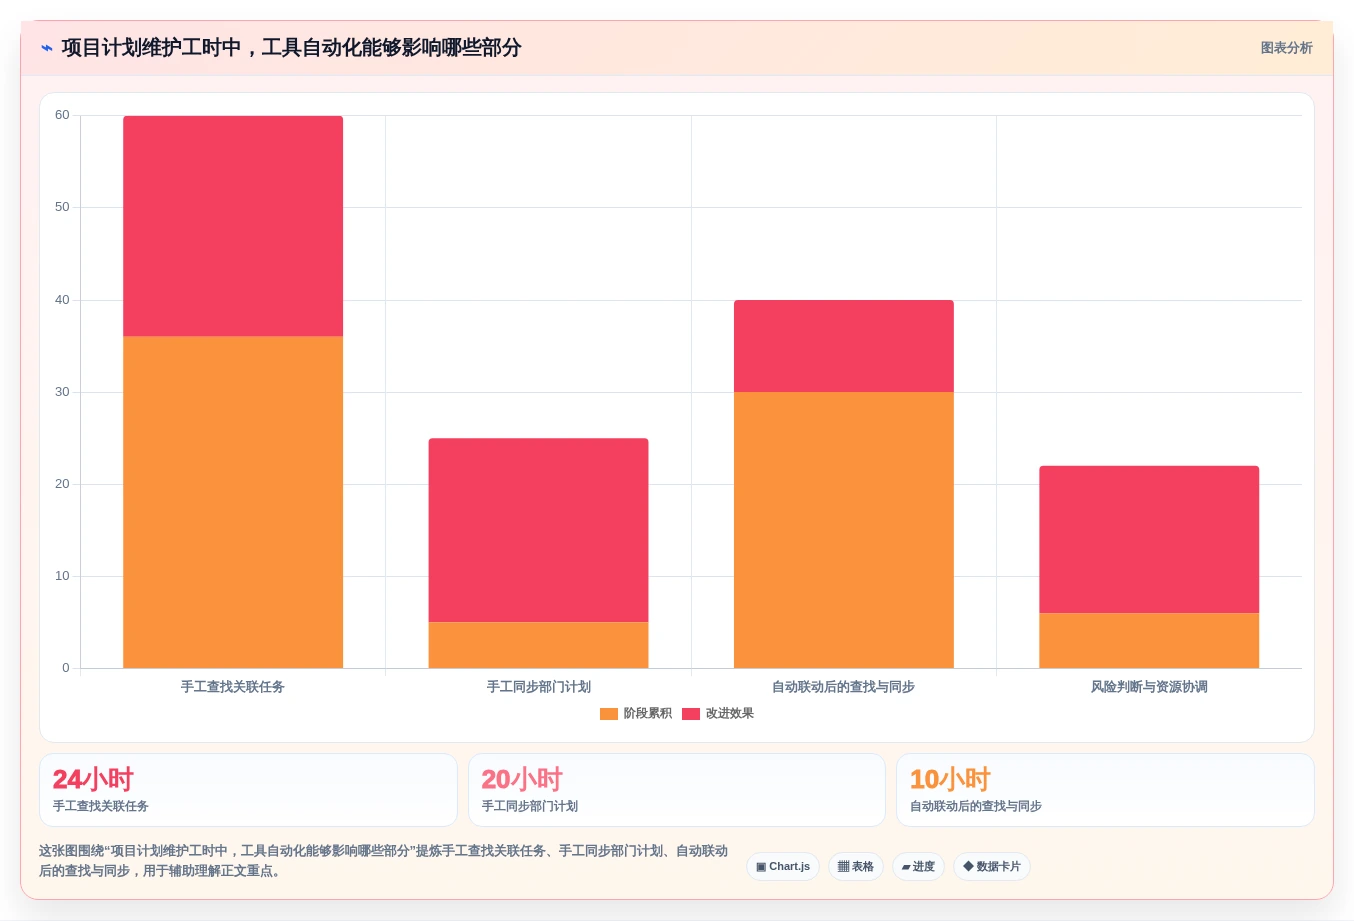Select the 表格 tag chip

point(856,866)
